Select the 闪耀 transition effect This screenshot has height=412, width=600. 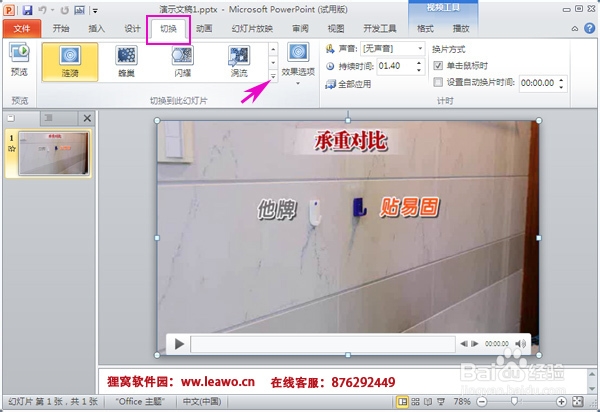[x=183, y=62]
